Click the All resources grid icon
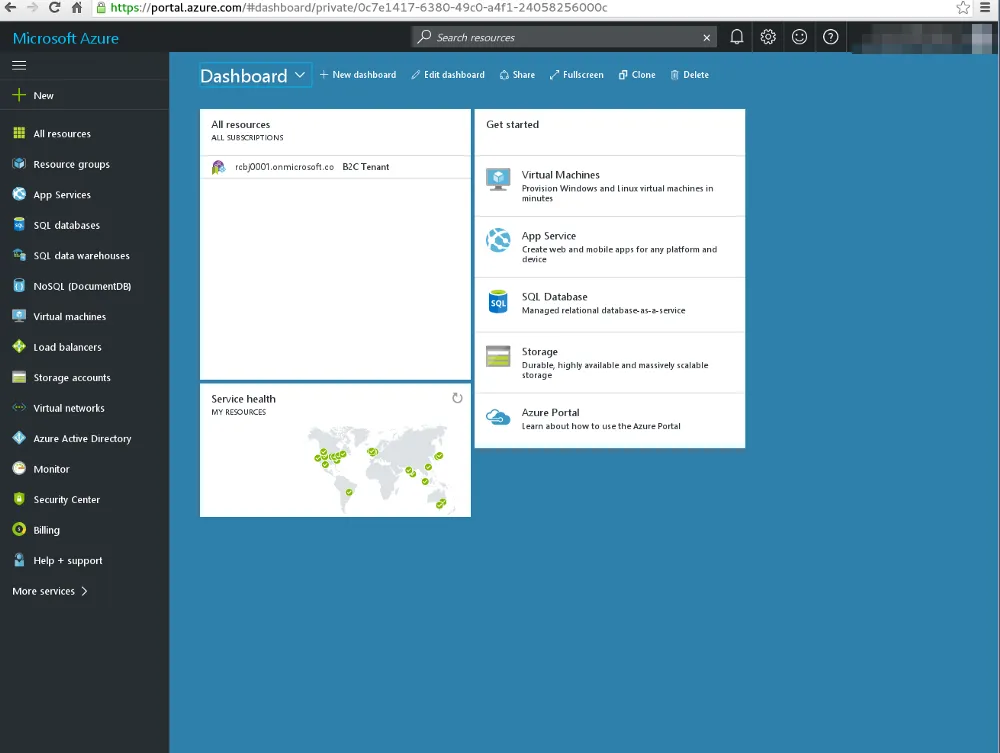This screenshot has width=1000, height=753. 19,133
